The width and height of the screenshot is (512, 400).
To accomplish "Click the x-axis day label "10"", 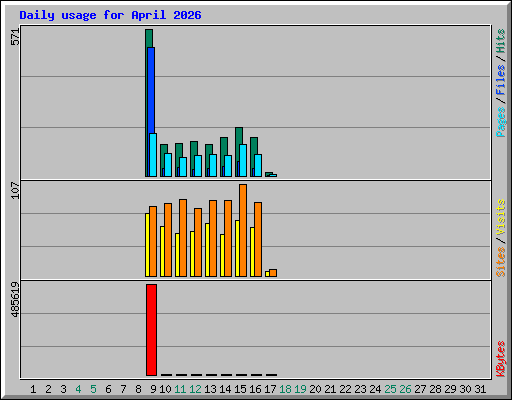I will click(165, 389).
